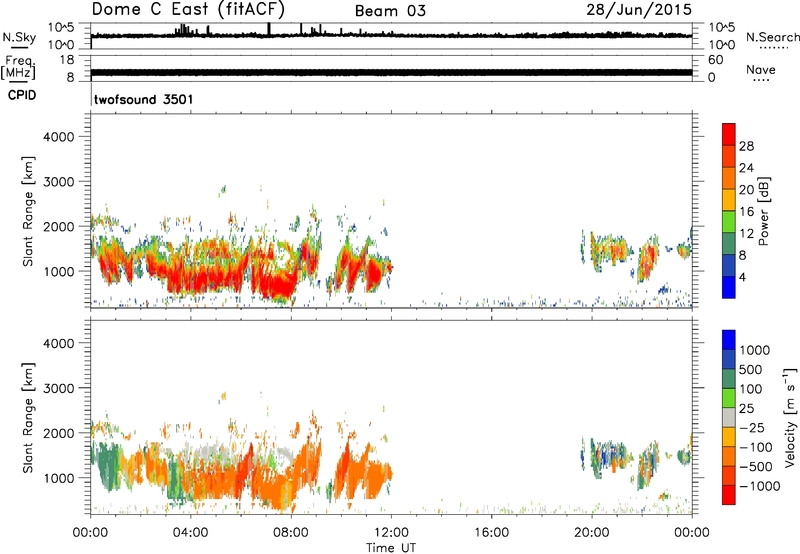Click the 'N.Sky' legend label

click(x=19, y=38)
